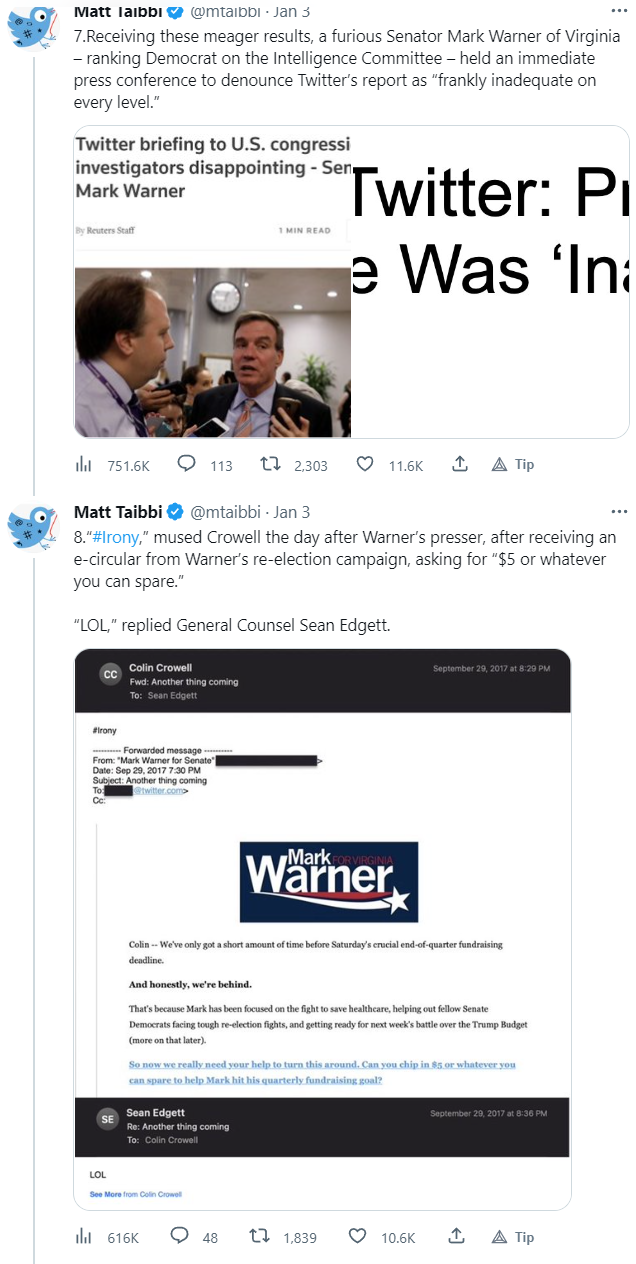Open view stats showing 616K
Screen dimensions: 636x1264
85,1236
